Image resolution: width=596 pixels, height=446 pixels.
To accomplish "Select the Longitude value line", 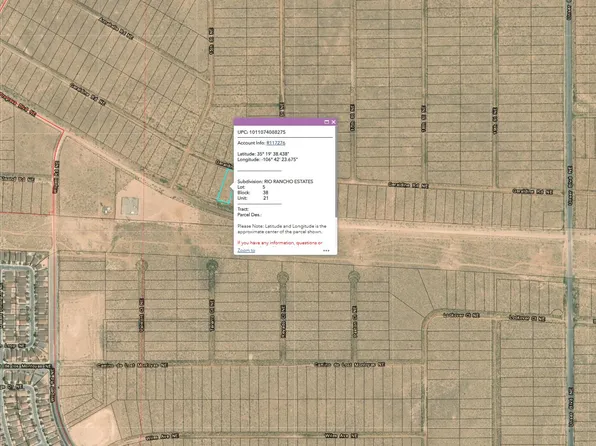I will coord(268,160).
